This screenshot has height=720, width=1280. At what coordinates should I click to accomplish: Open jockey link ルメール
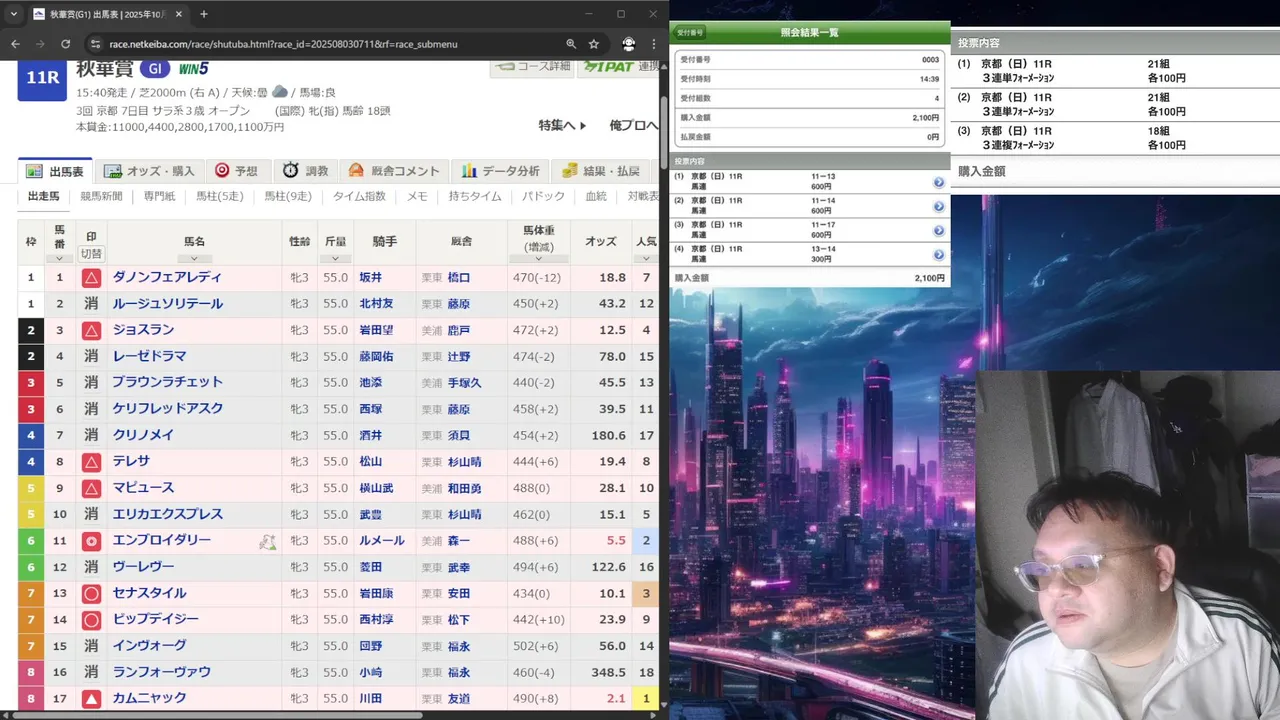pos(381,540)
